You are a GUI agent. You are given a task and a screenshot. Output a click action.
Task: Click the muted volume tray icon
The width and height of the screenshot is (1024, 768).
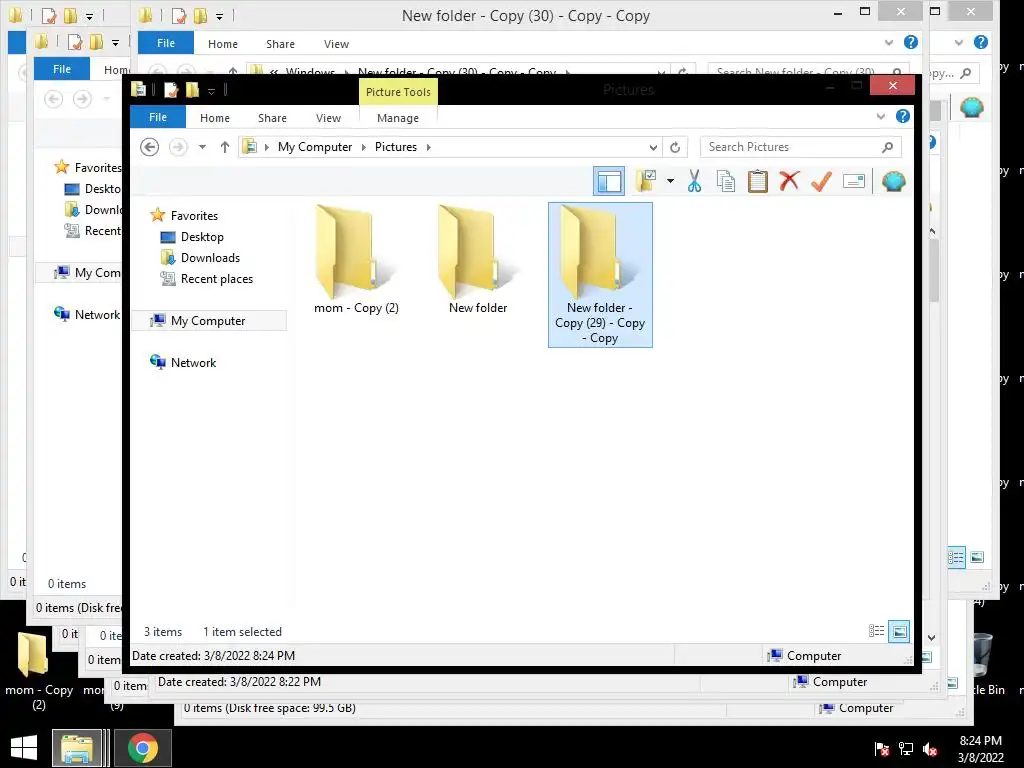[x=930, y=749]
